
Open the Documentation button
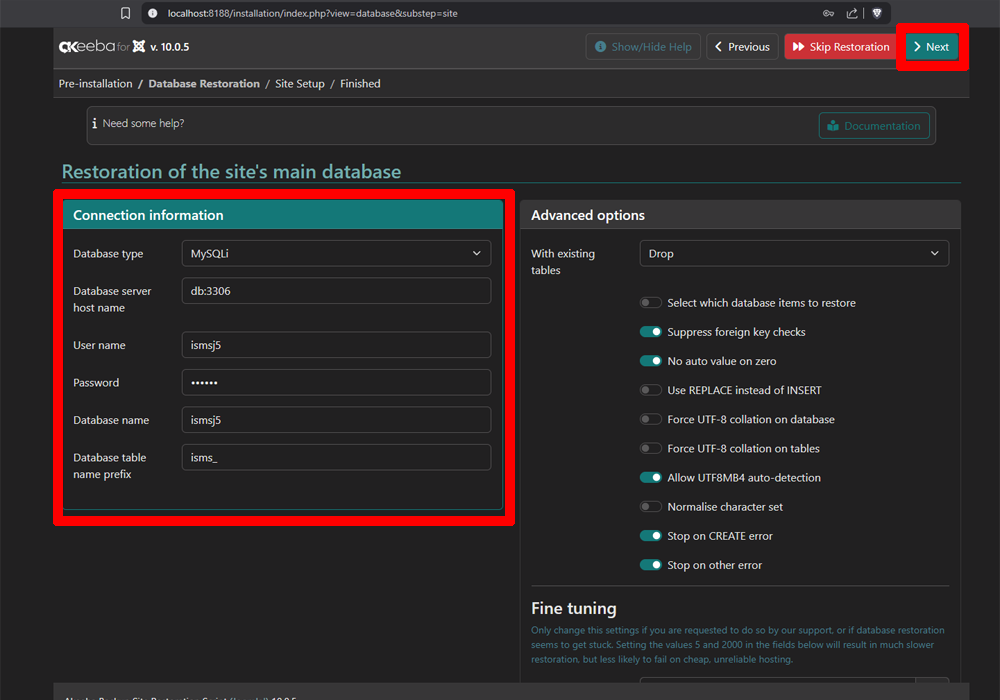click(874, 126)
